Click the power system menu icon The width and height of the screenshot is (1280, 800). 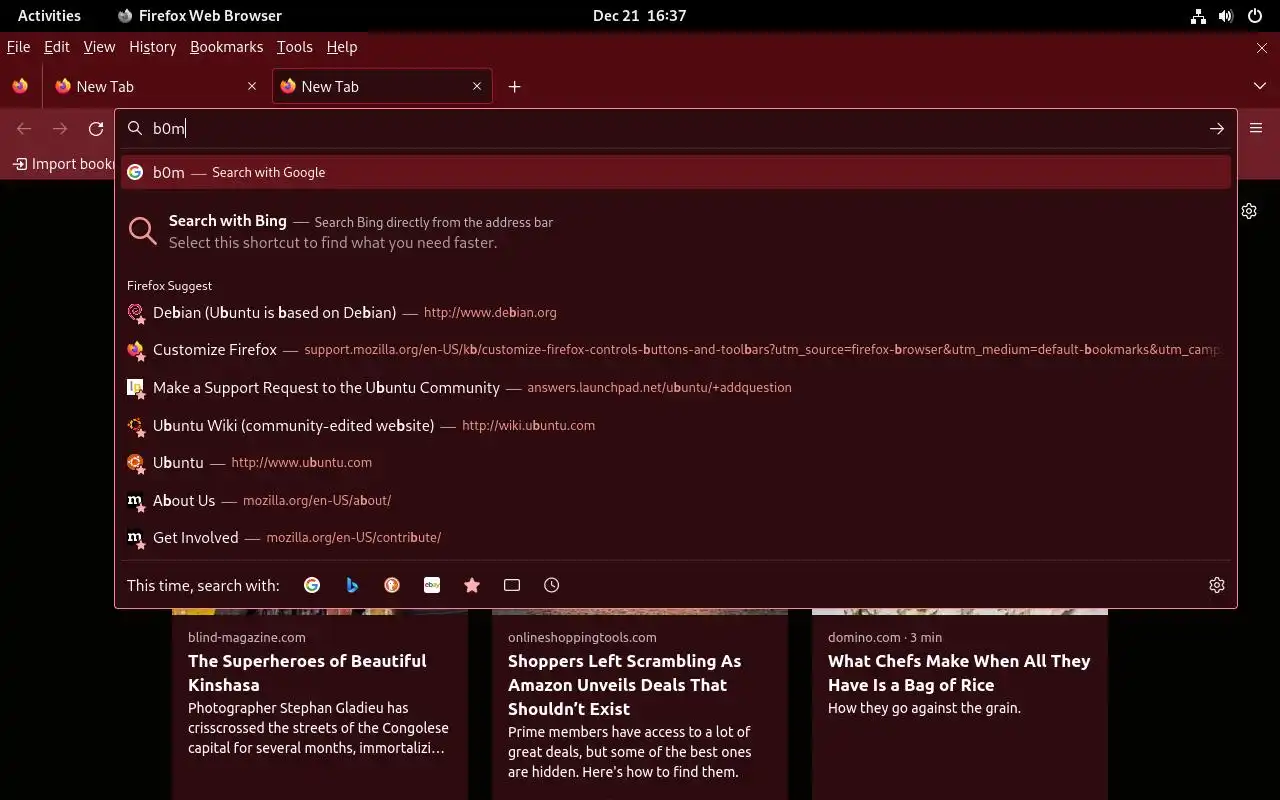(1255, 16)
